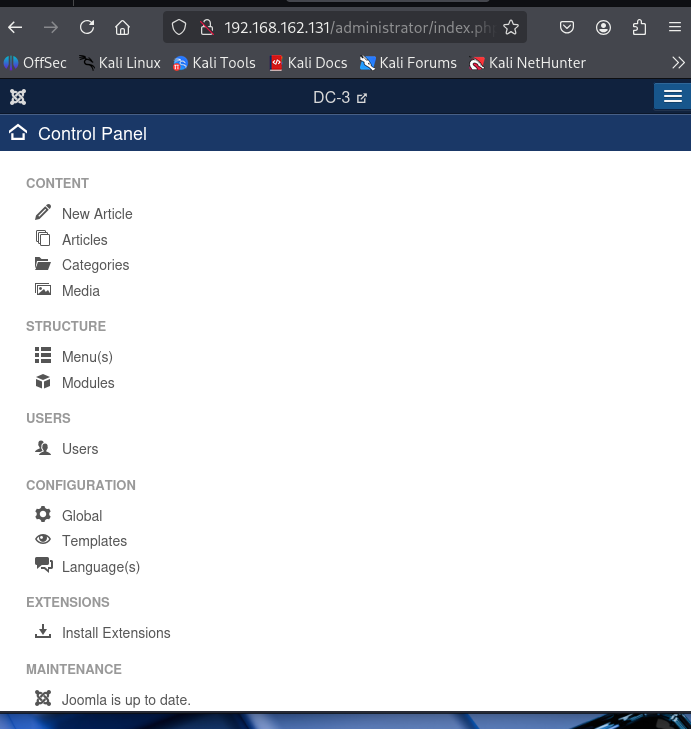Open Global configuration
This screenshot has width=691, height=729.
[x=82, y=516]
